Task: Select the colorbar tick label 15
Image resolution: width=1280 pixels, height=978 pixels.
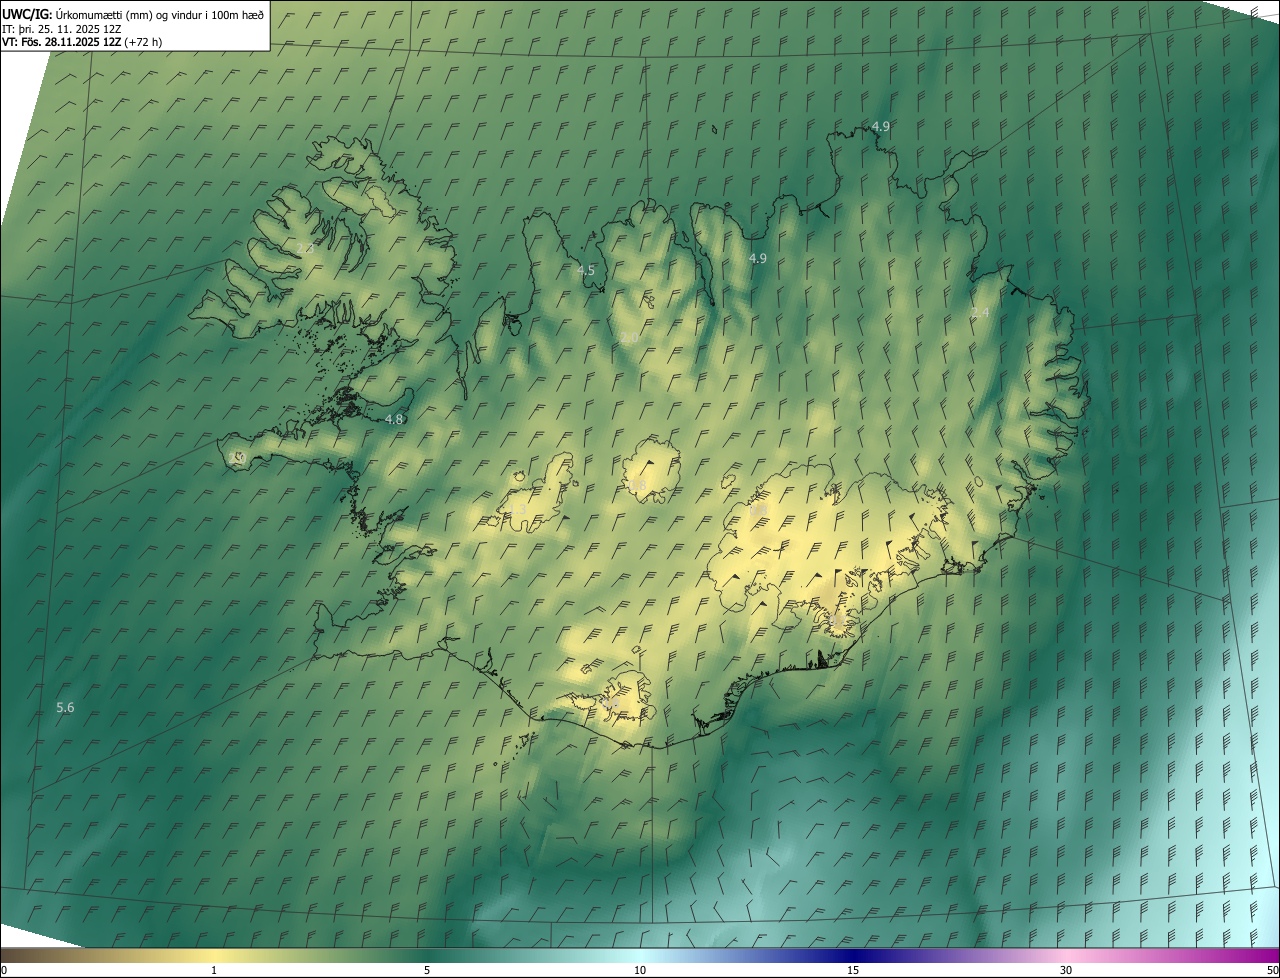Action: [853, 971]
